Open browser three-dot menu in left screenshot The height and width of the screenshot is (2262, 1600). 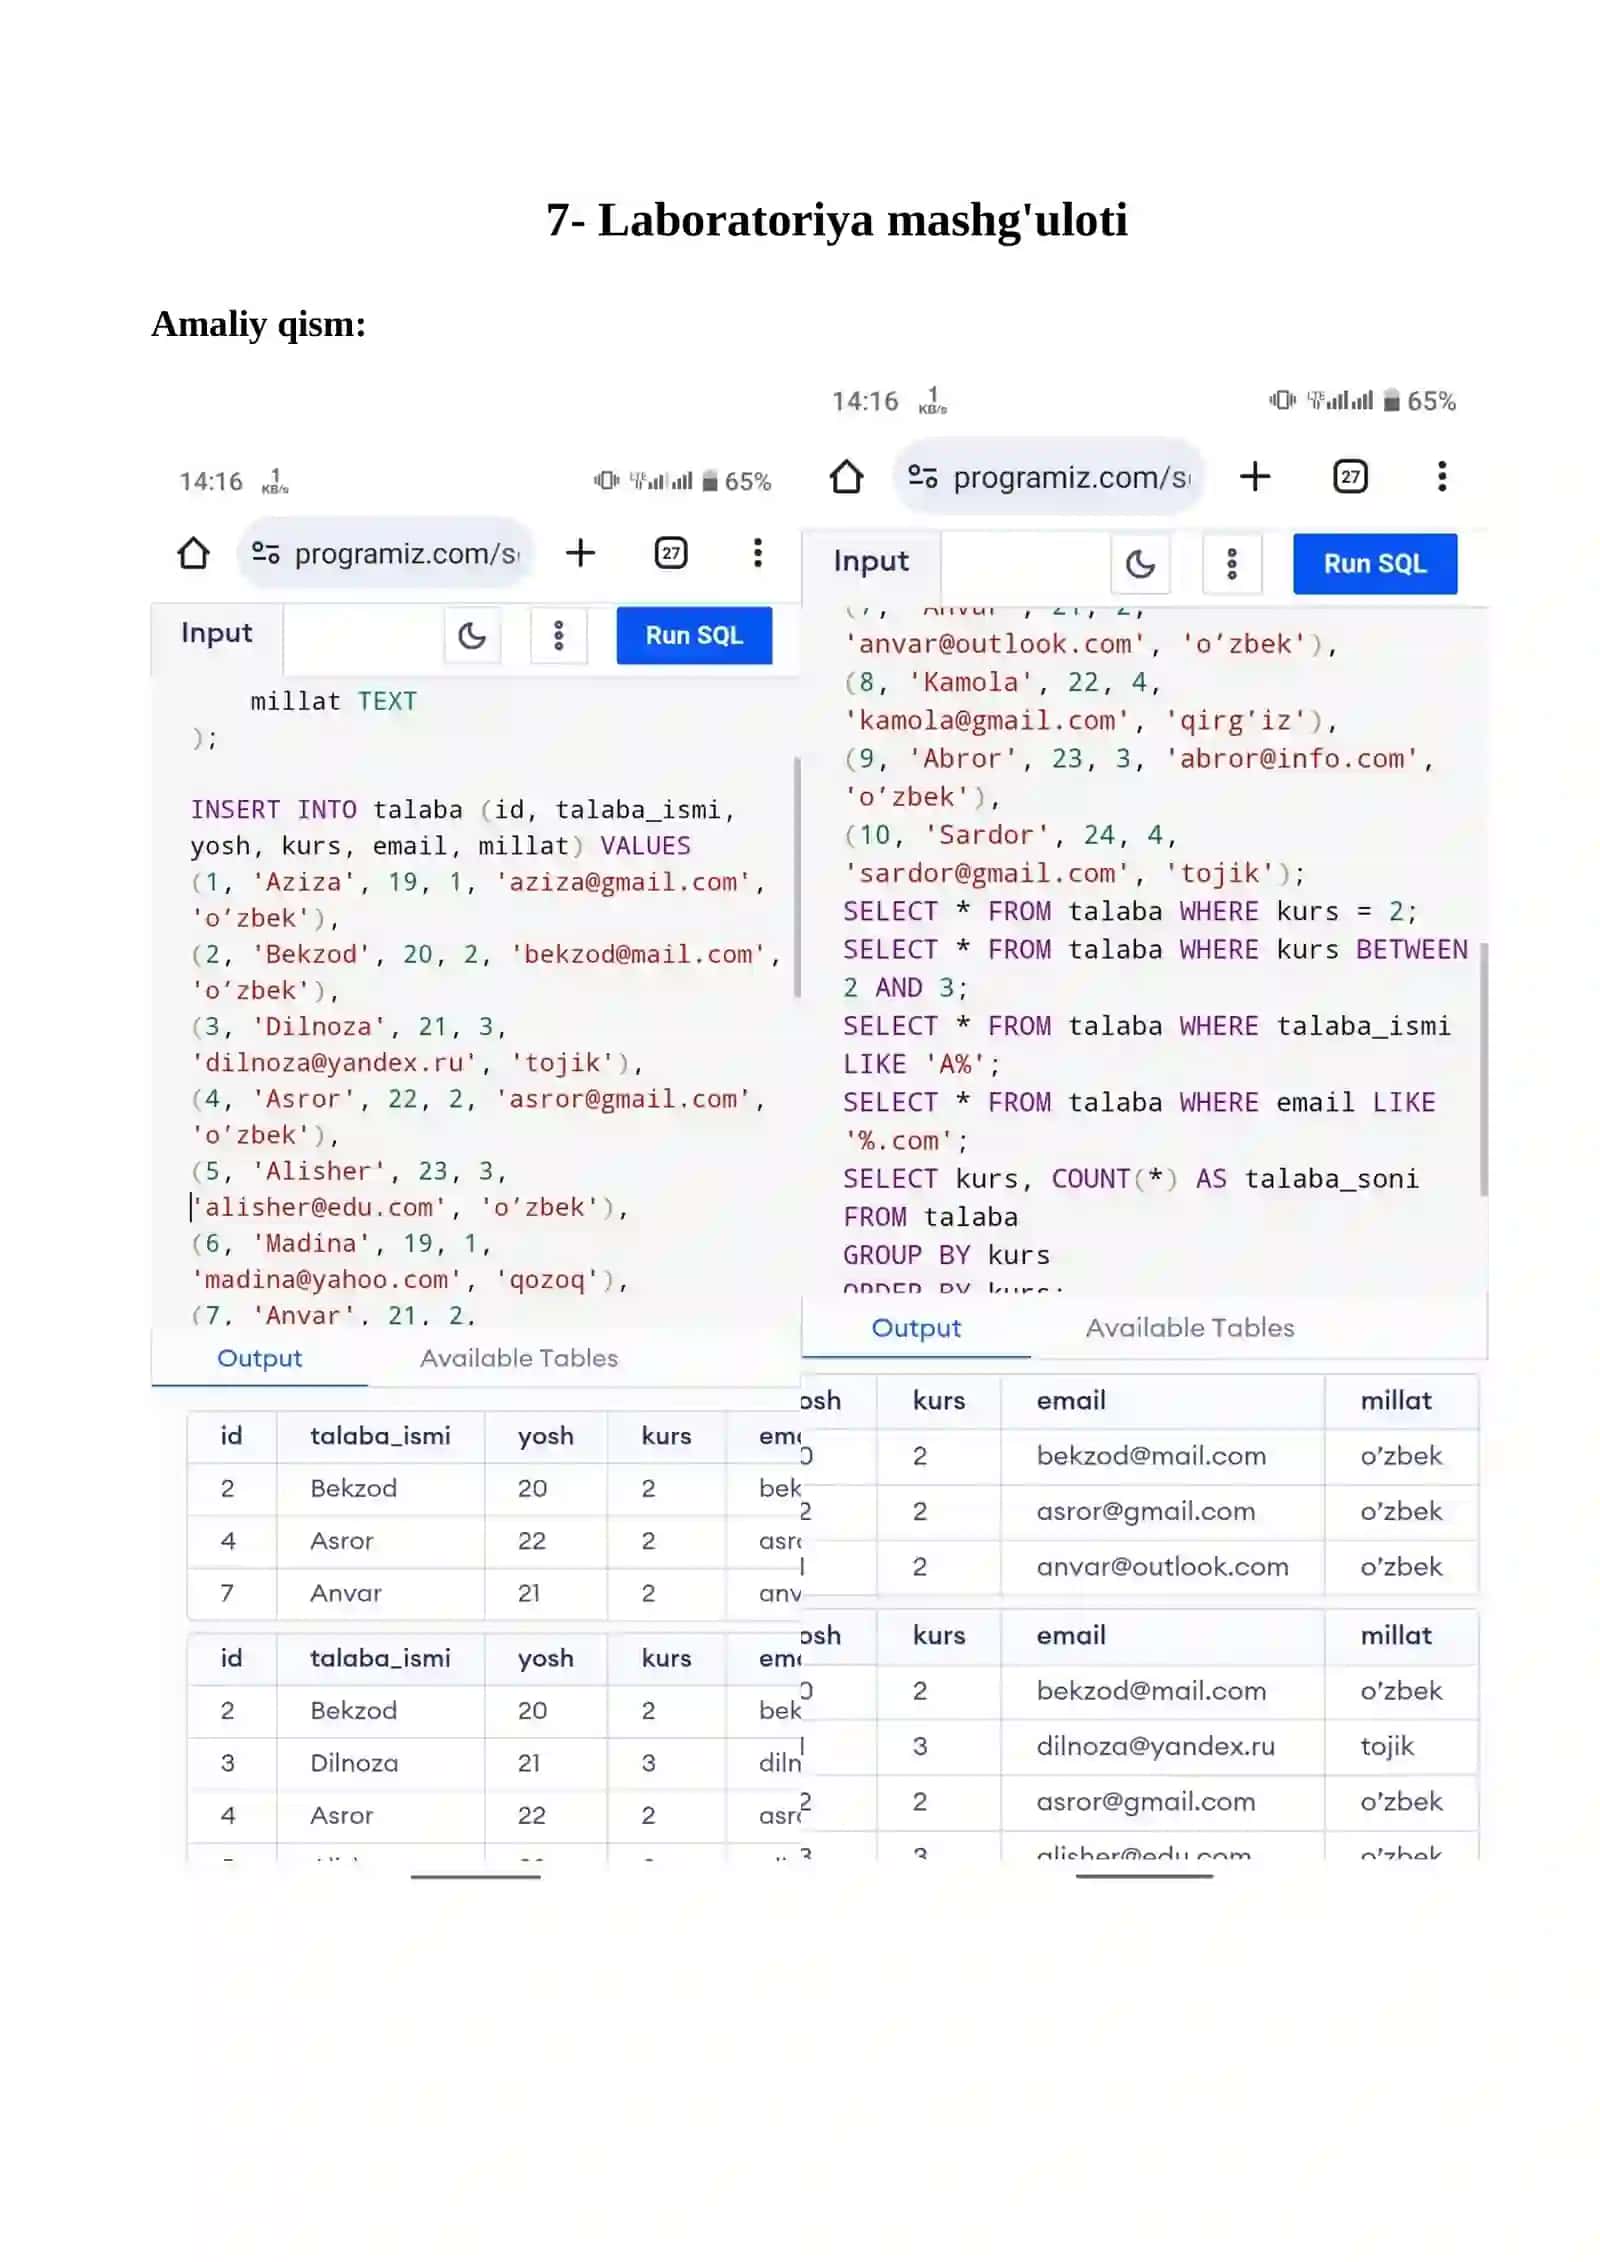758,553
